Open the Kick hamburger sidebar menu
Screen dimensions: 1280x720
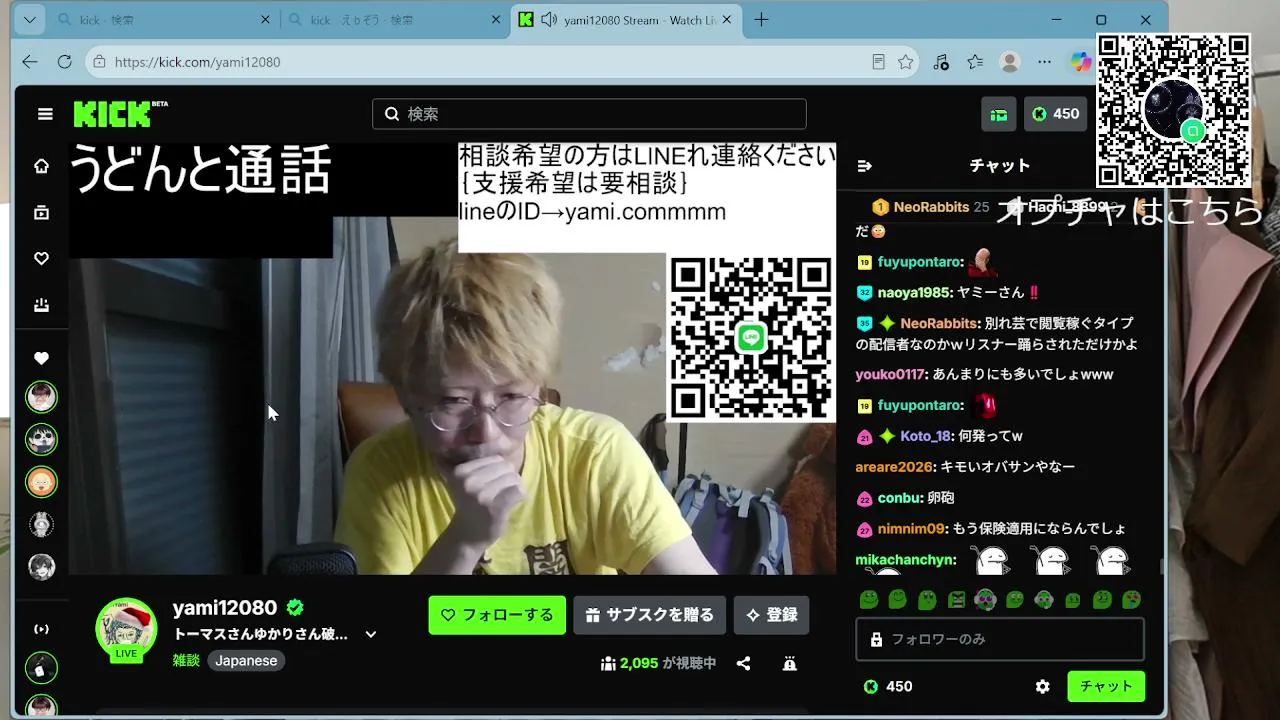(45, 114)
